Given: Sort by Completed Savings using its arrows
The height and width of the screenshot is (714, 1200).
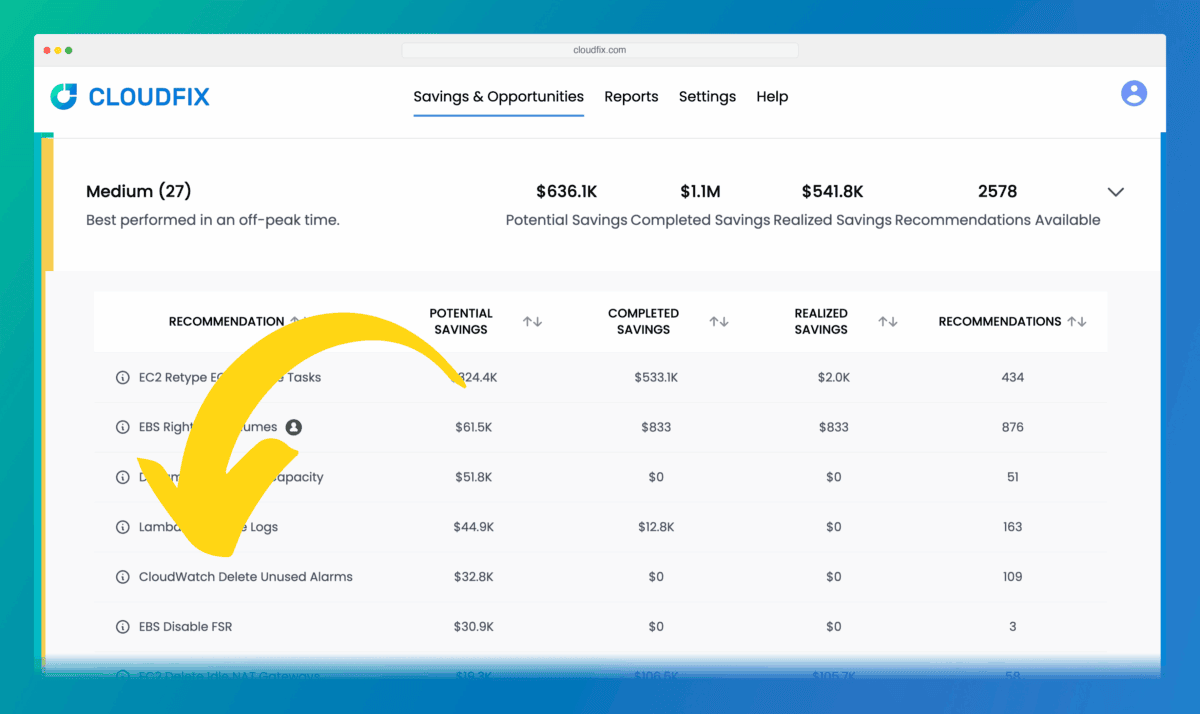Looking at the screenshot, I should point(719,322).
